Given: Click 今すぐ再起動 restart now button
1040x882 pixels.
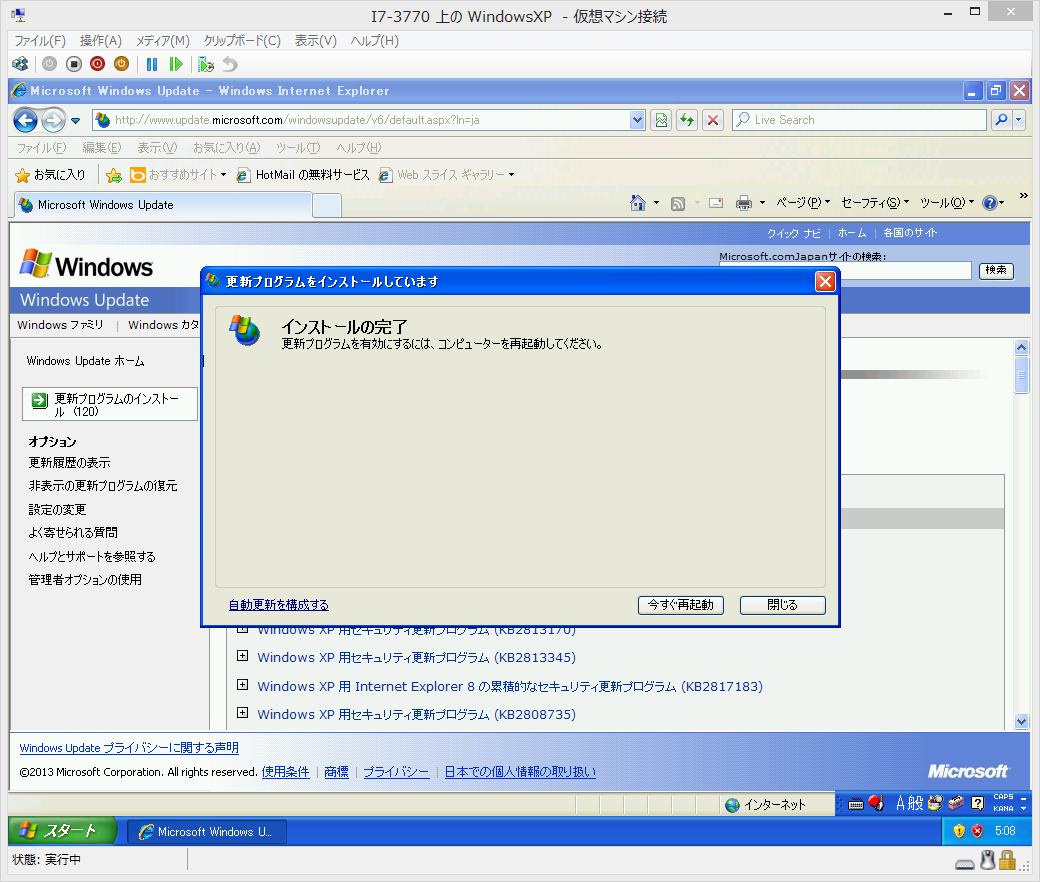Looking at the screenshot, I should 681,605.
